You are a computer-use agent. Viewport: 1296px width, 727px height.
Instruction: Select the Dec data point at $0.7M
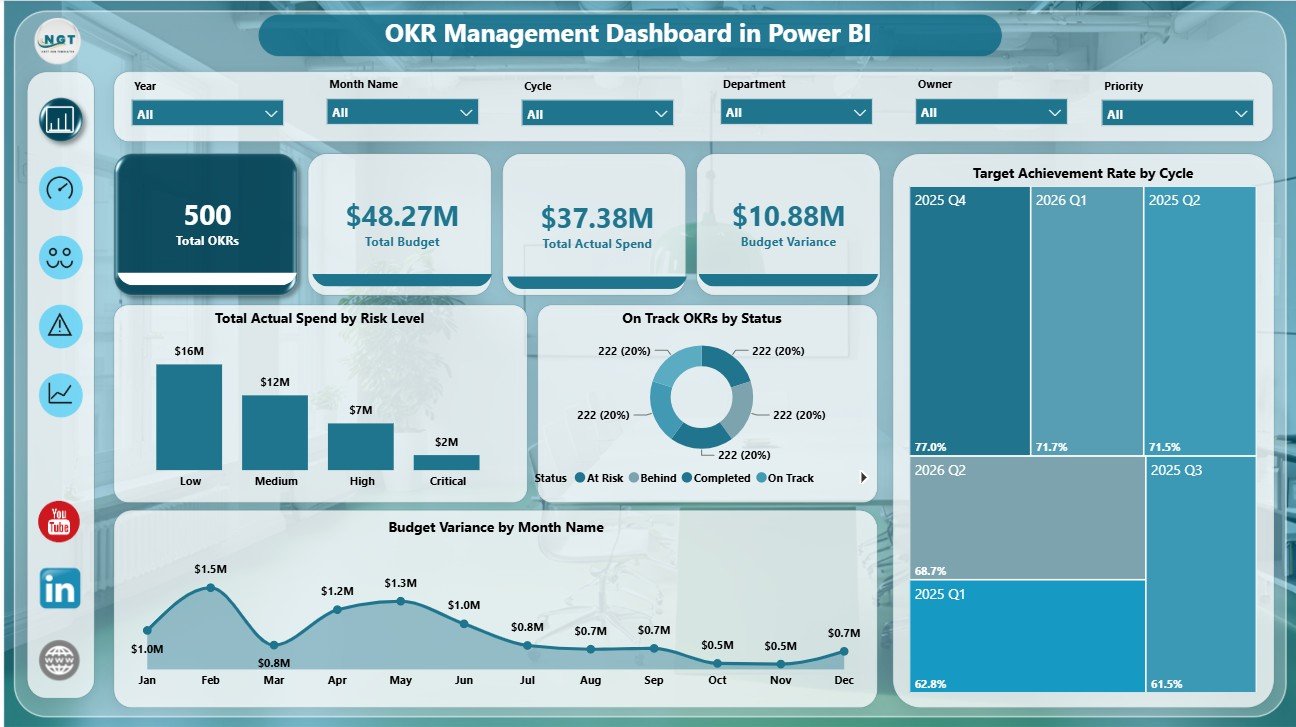point(843,651)
